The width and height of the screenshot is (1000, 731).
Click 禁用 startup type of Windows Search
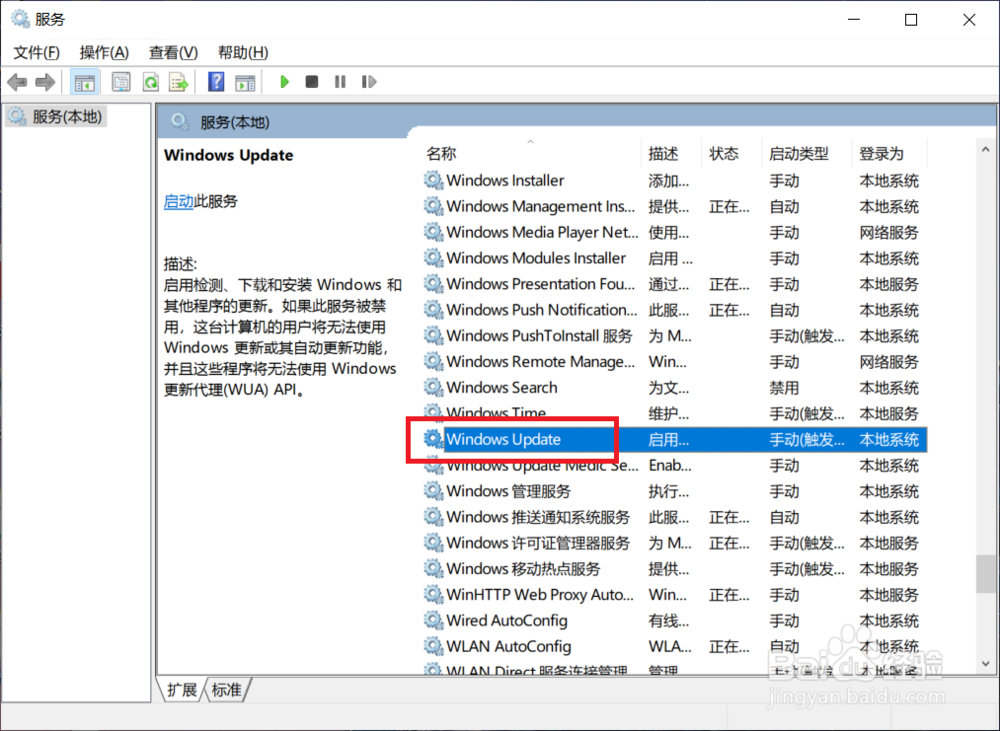click(x=784, y=388)
